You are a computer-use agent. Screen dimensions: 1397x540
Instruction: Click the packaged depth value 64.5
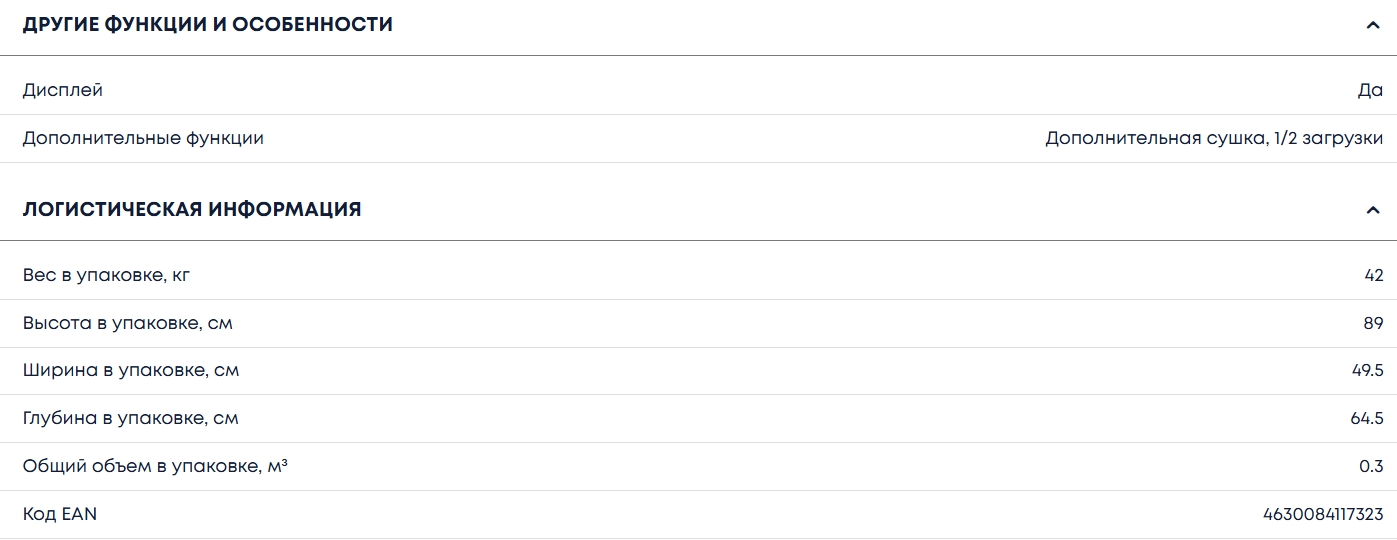coord(1367,418)
